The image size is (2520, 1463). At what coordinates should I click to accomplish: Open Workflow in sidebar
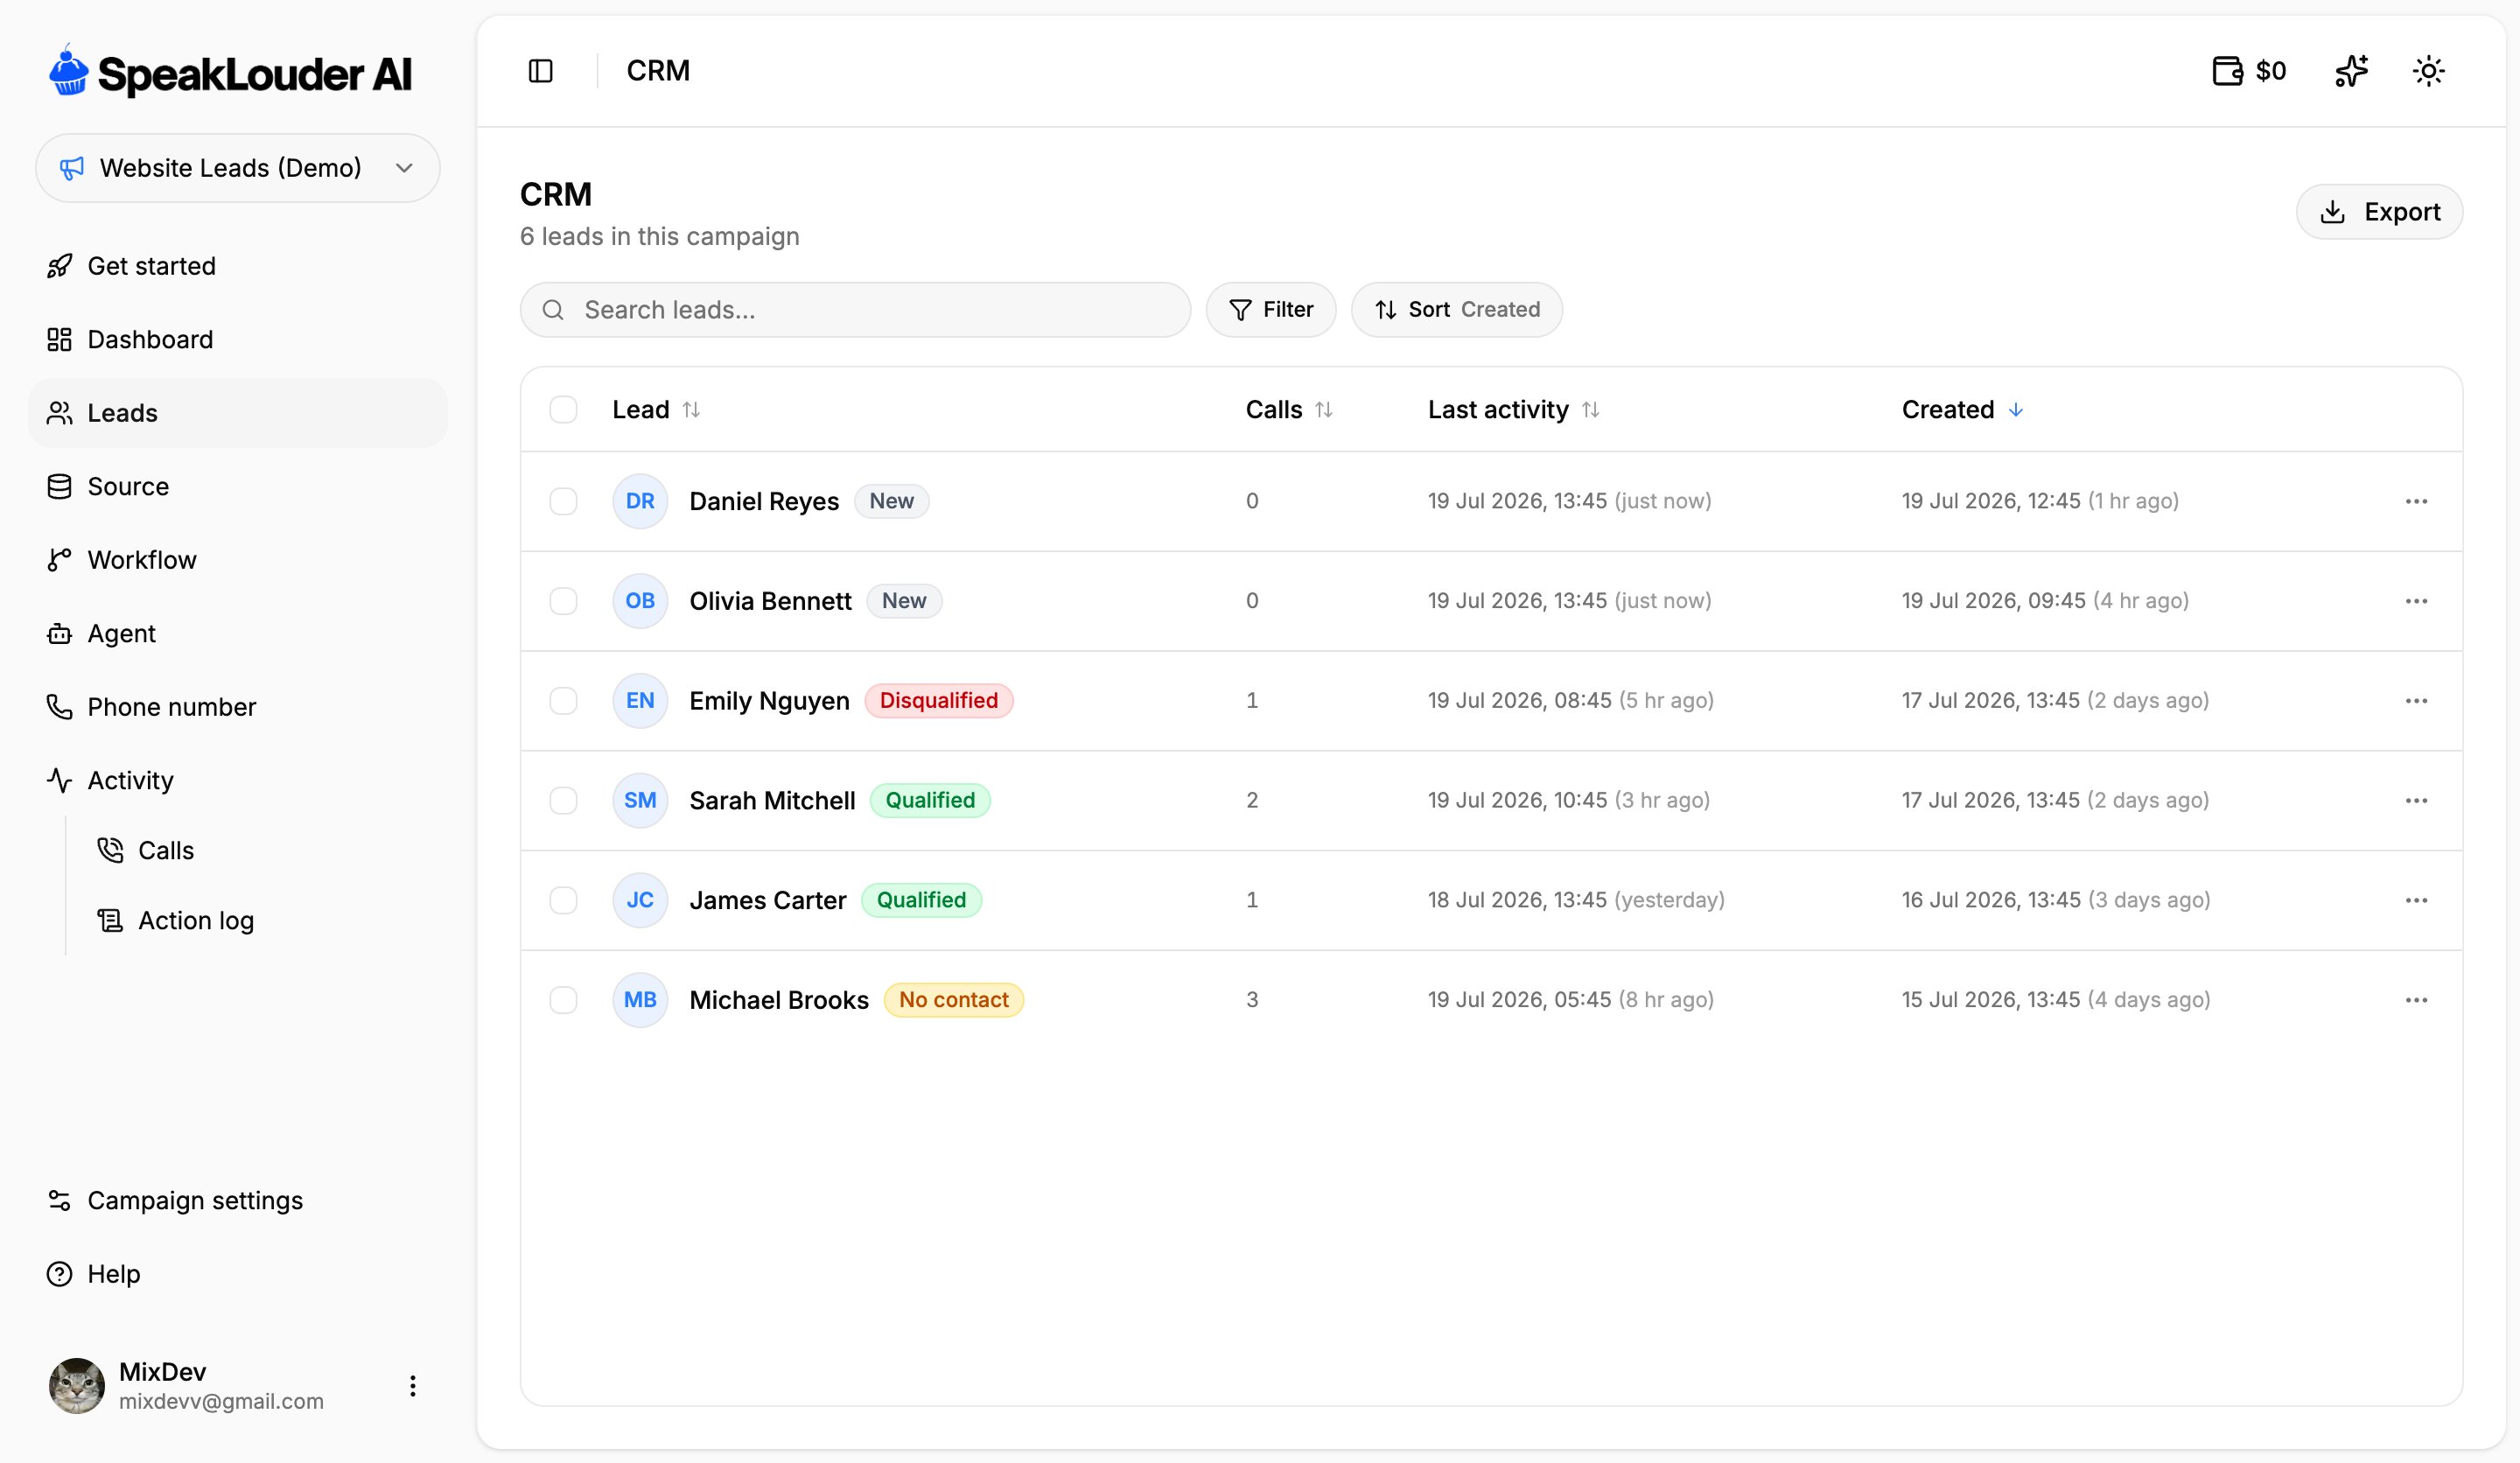coord(238,560)
